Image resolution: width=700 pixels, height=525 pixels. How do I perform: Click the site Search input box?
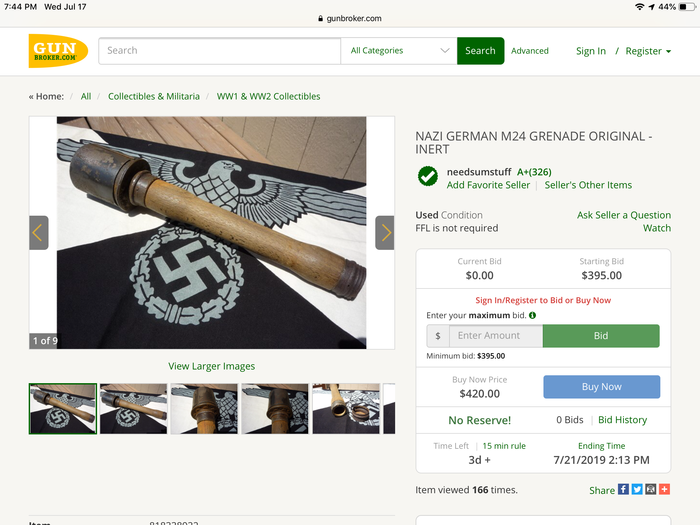coord(220,51)
